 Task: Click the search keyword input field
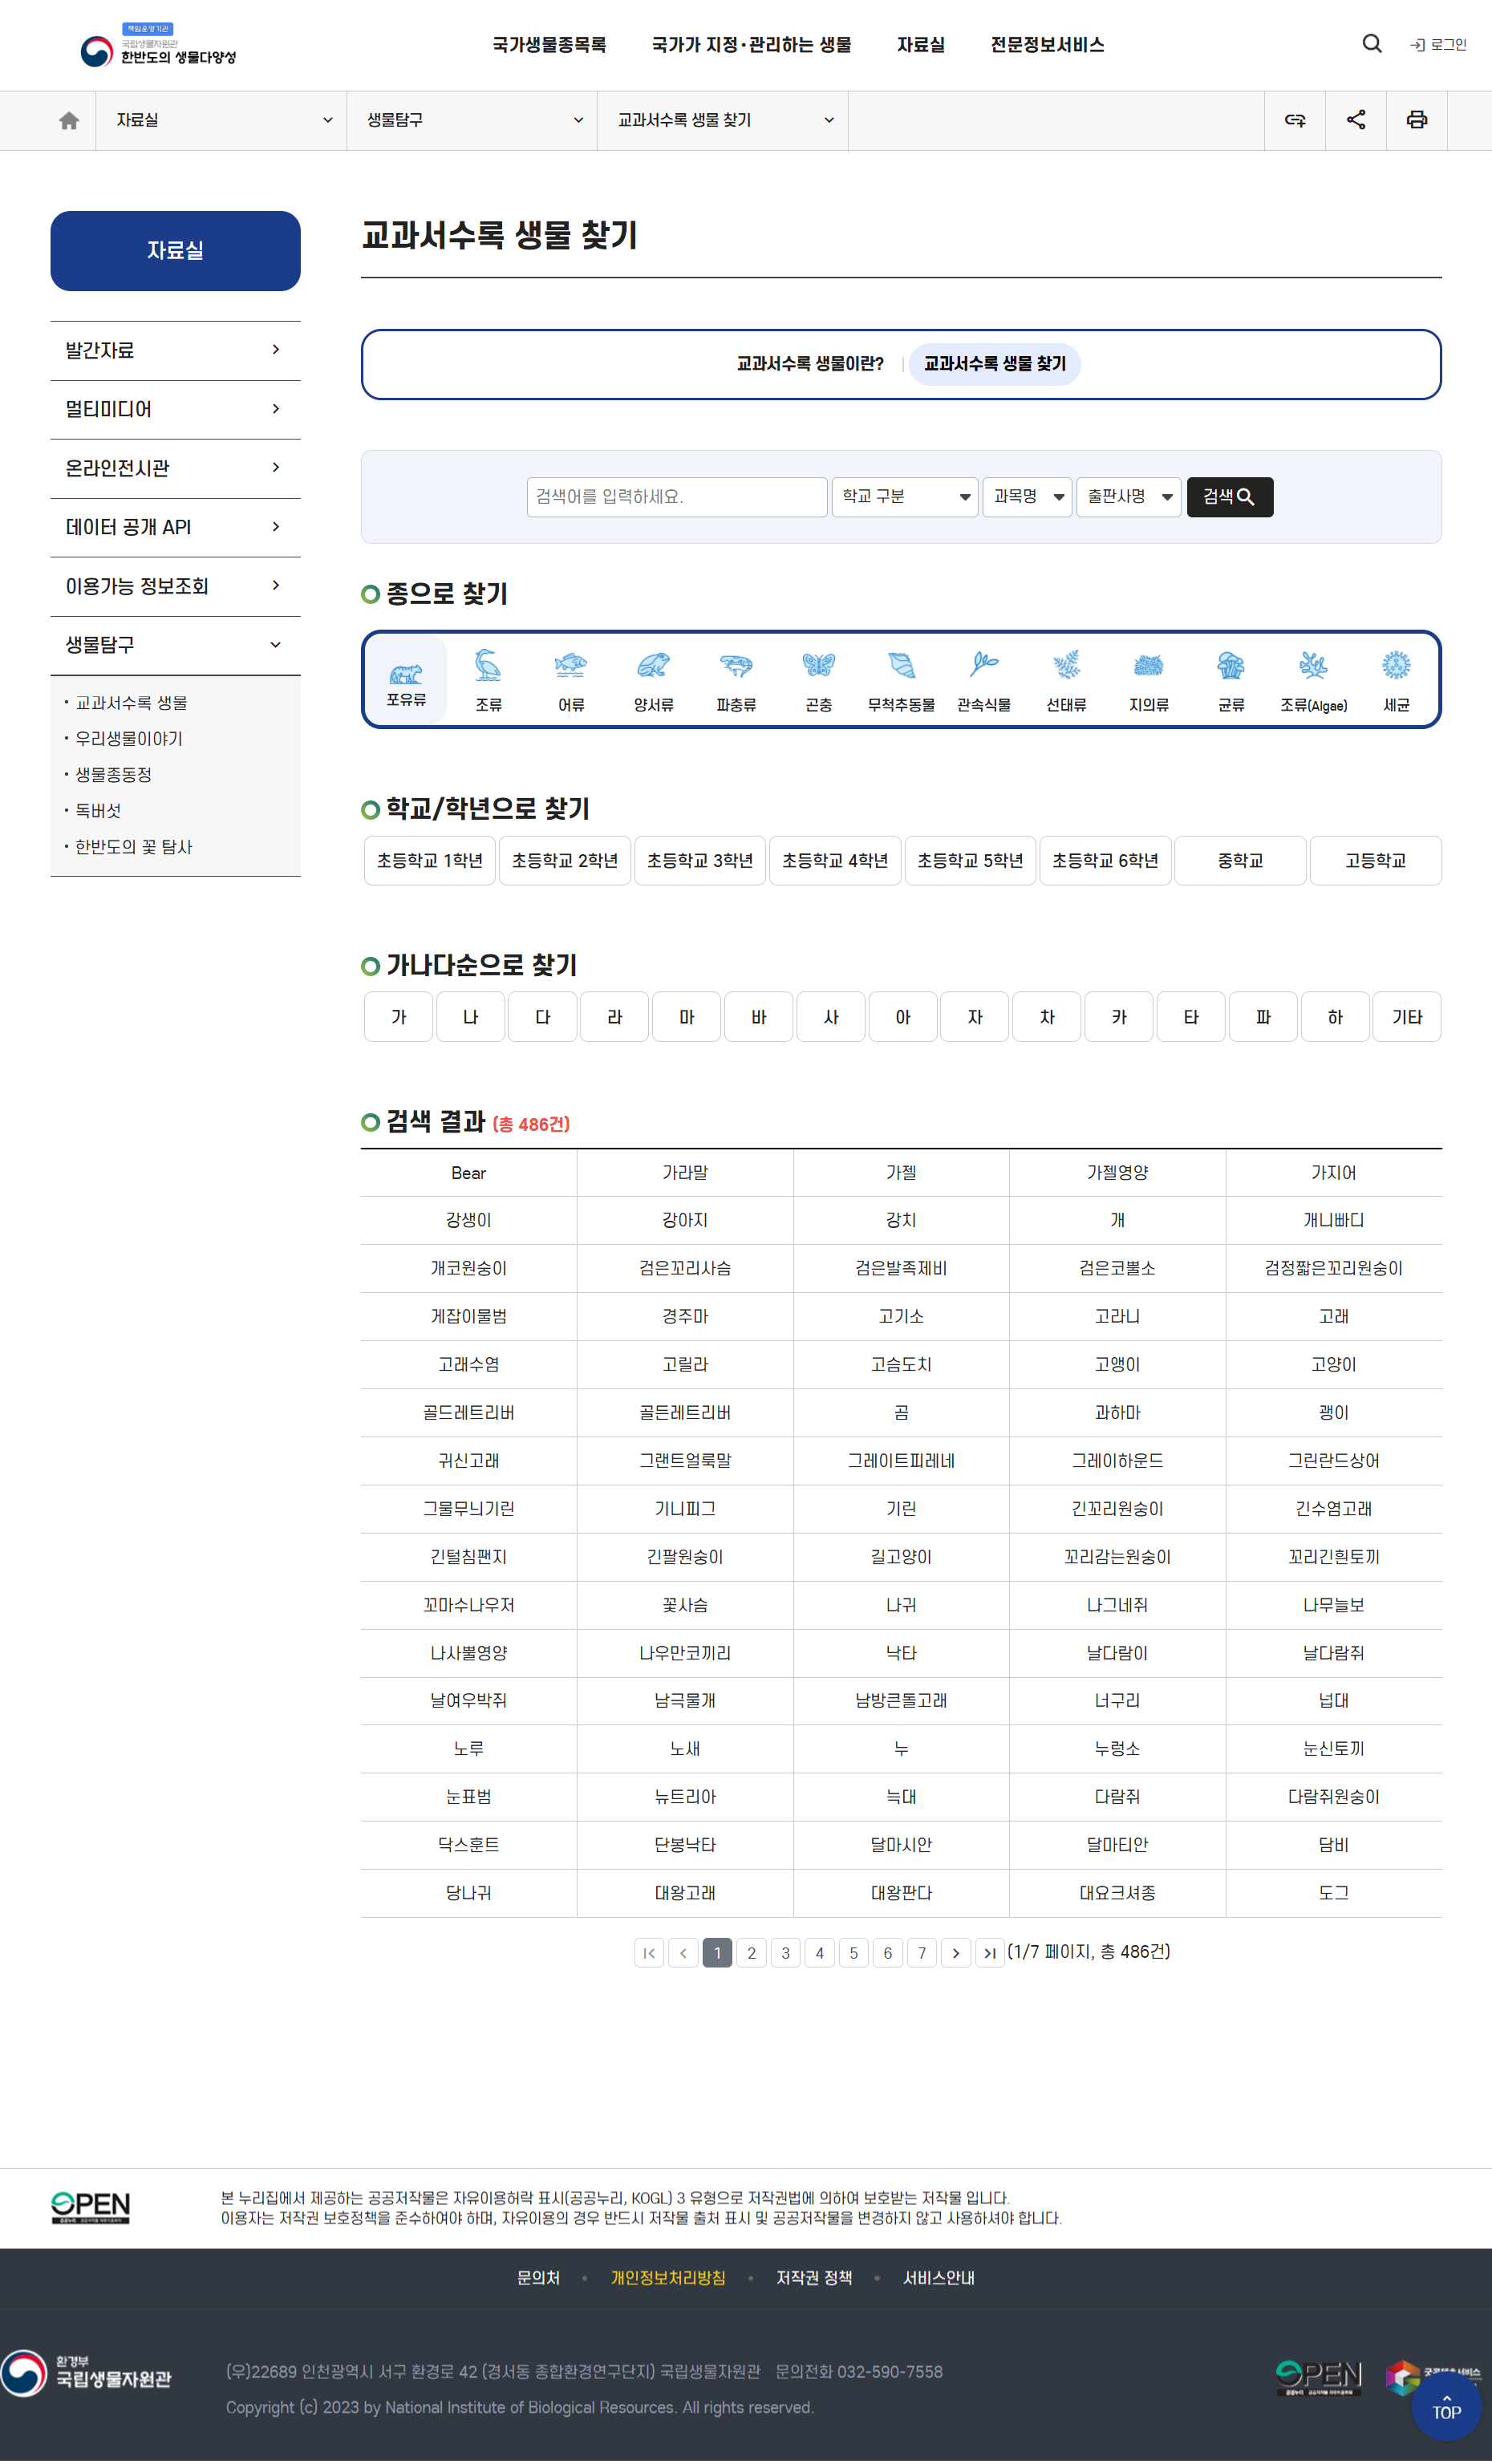click(677, 497)
